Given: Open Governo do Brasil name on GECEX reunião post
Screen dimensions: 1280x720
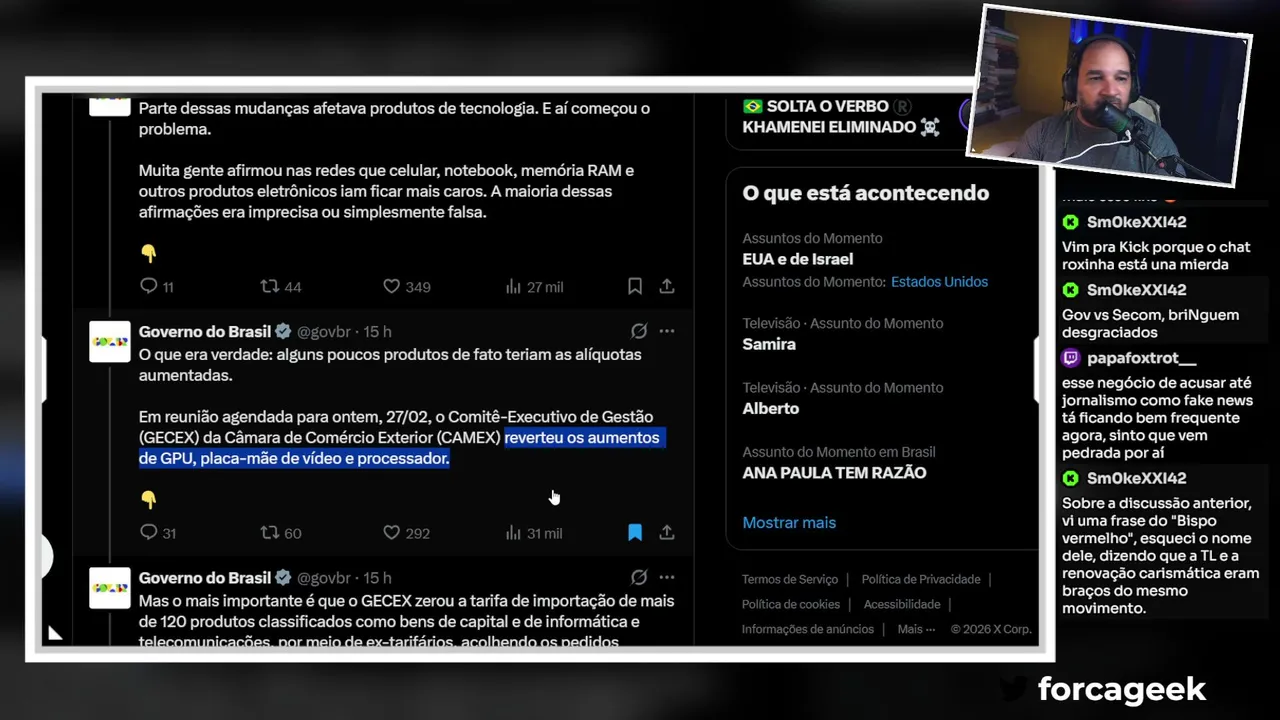Looking at the screenshot, I should (x=205, y=331).
